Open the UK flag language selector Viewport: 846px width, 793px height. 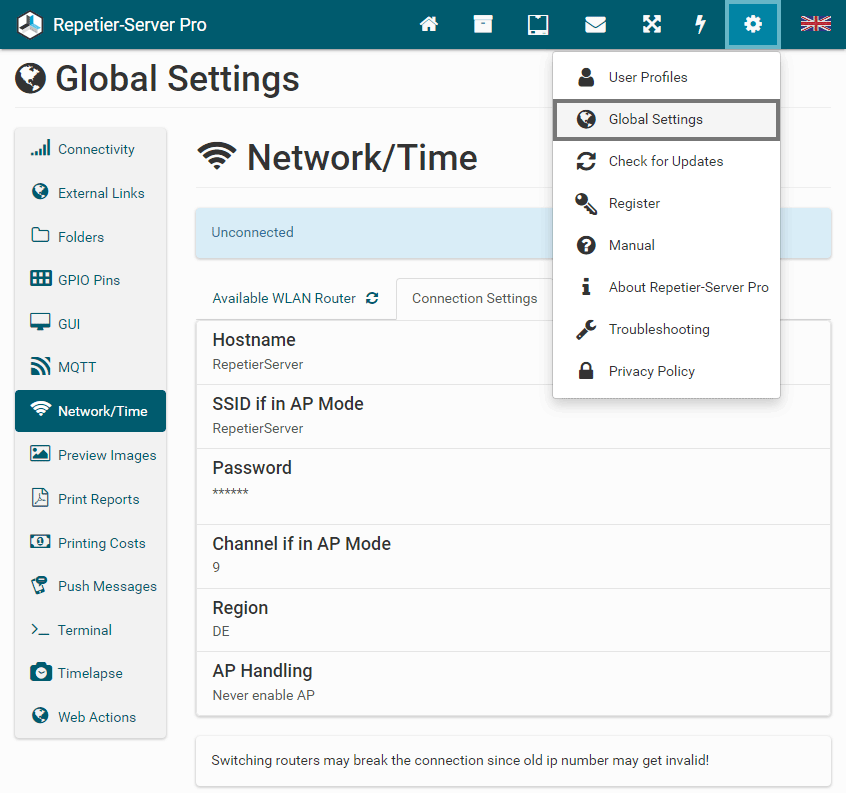pyautogui.click(x=815, y=24)
